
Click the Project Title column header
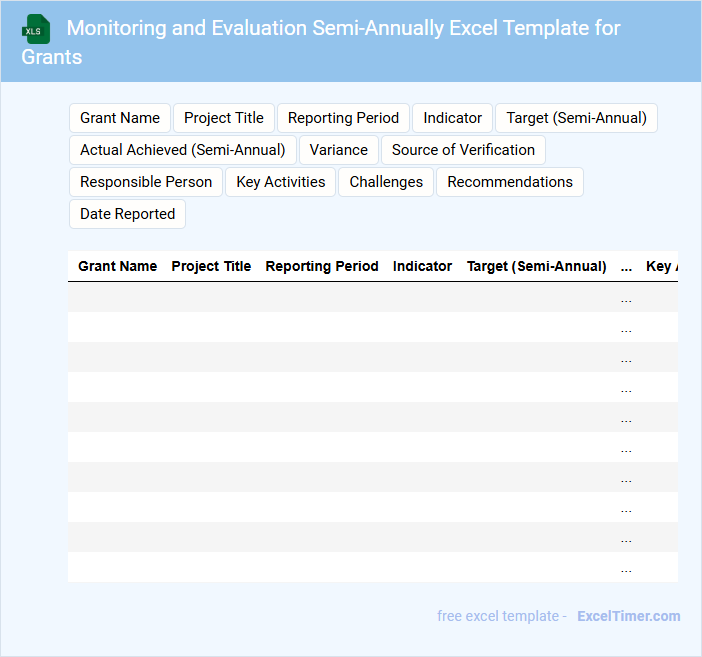tap(211, 267)
